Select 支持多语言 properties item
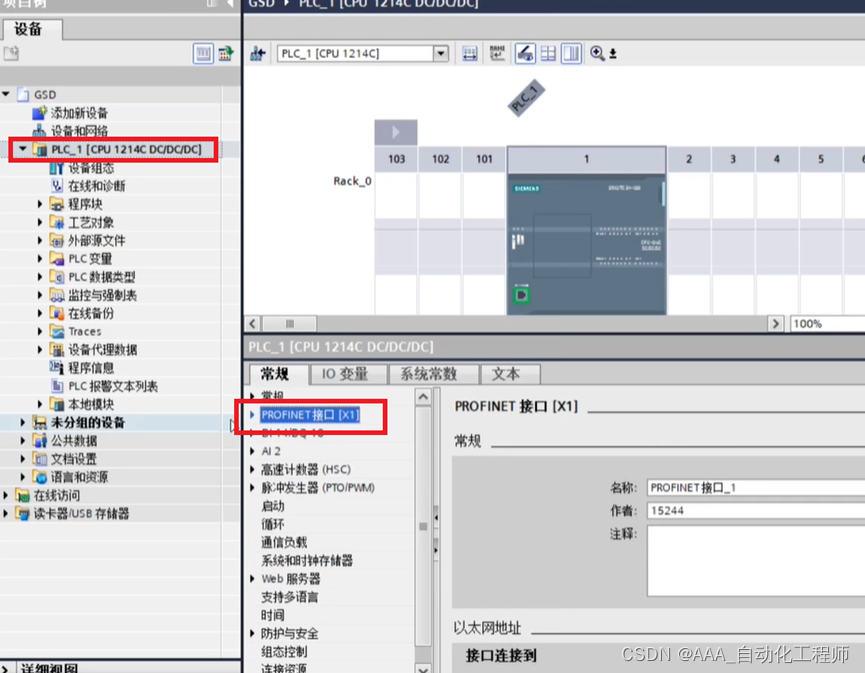 290,597
